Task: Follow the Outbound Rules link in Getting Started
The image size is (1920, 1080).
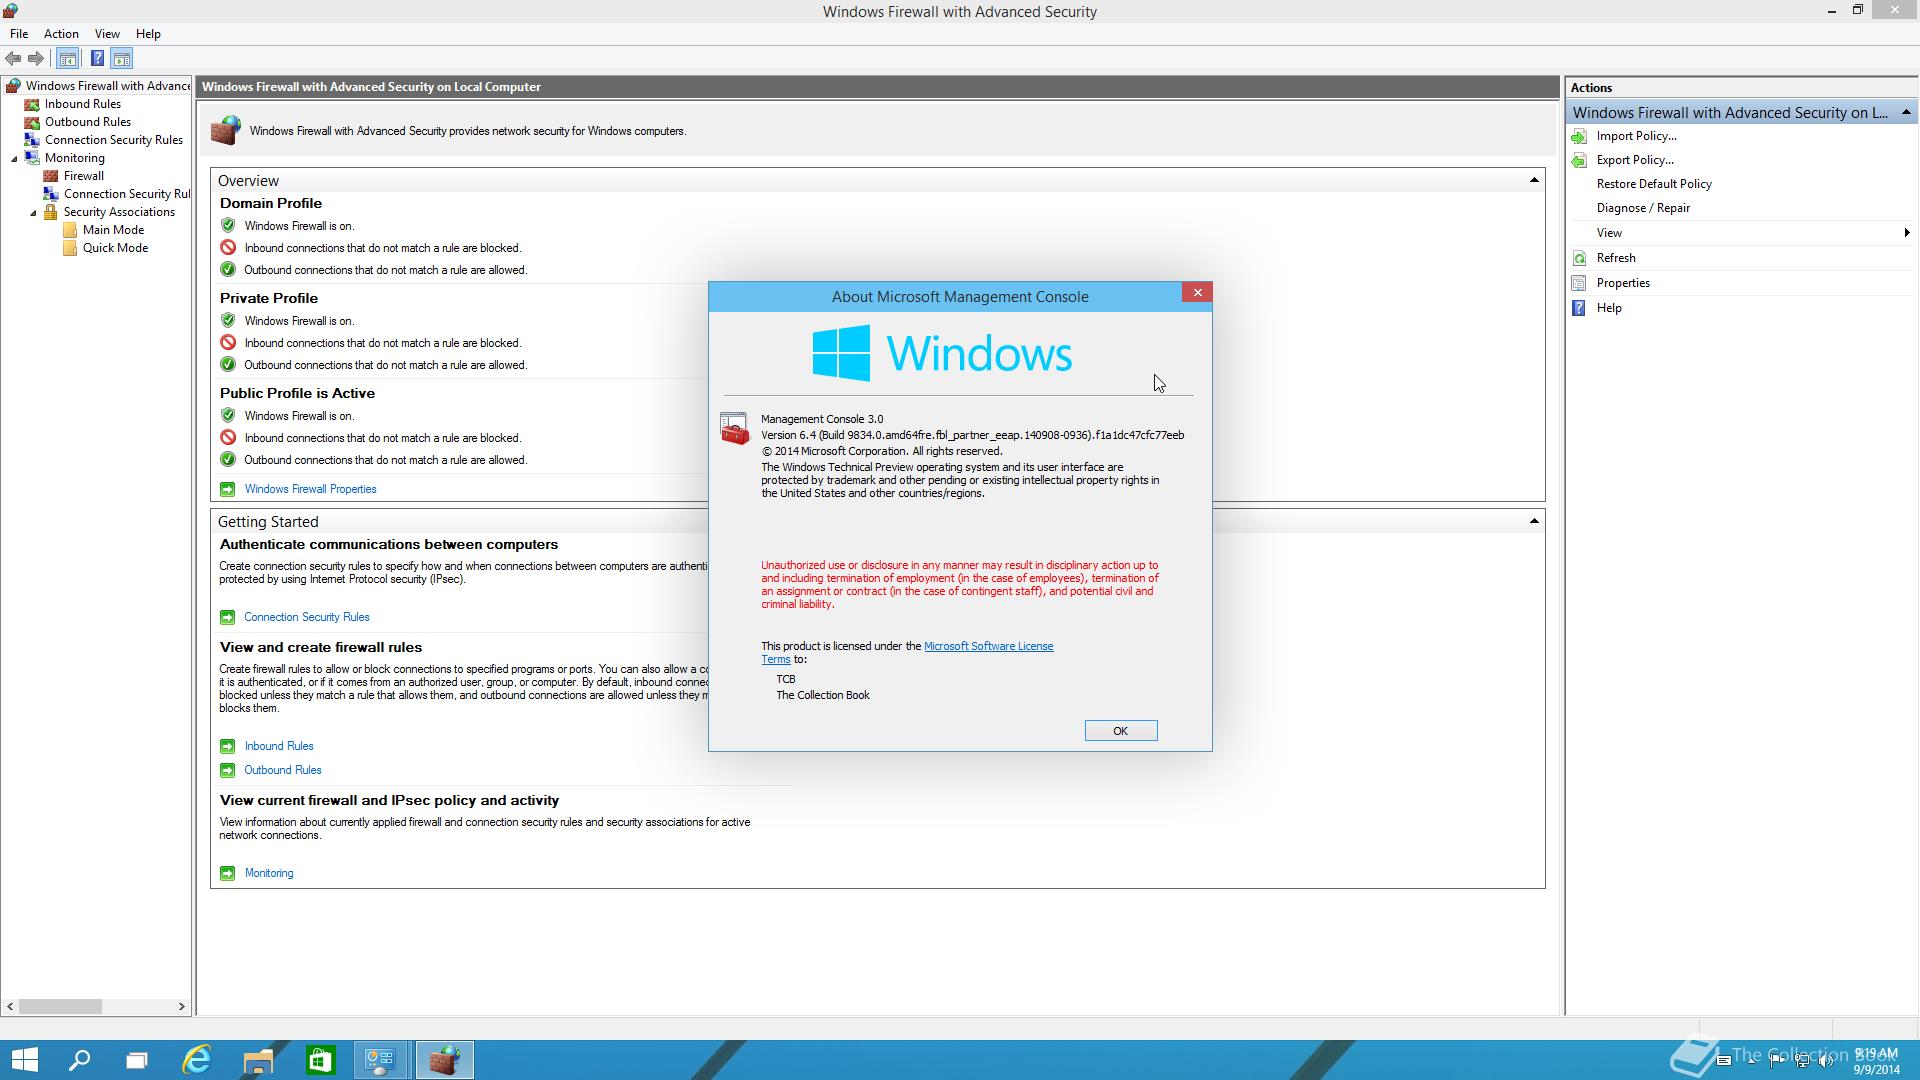Action: pos(283,770)
